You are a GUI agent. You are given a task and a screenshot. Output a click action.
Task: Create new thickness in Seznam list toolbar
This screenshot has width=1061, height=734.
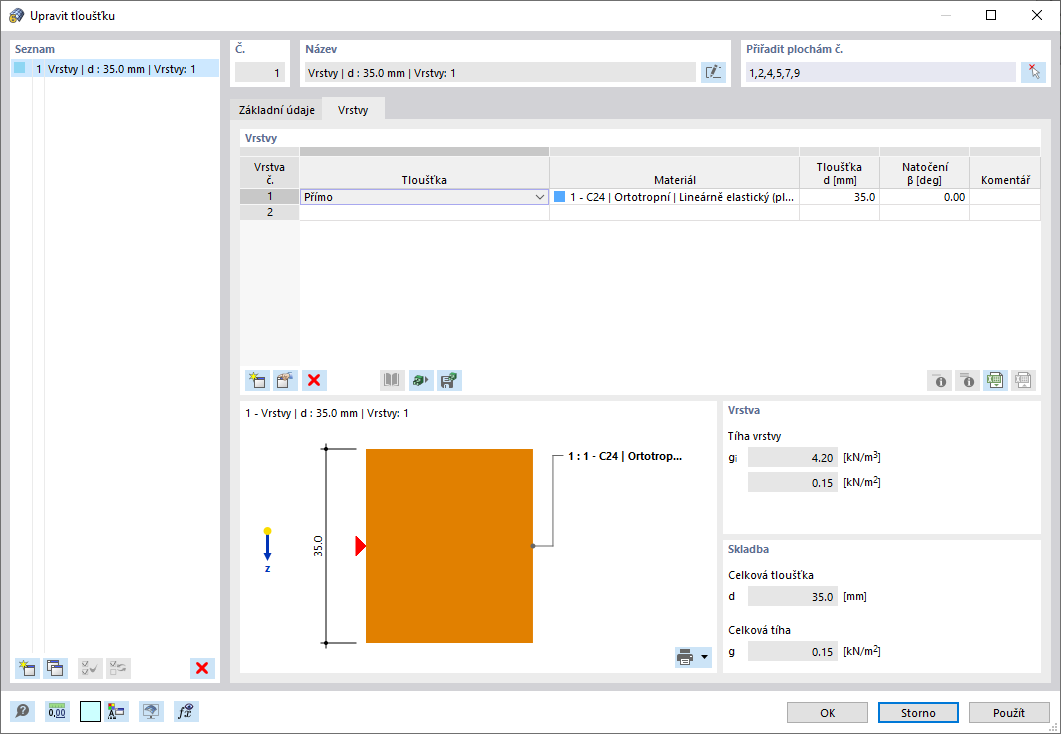(27, 668)
